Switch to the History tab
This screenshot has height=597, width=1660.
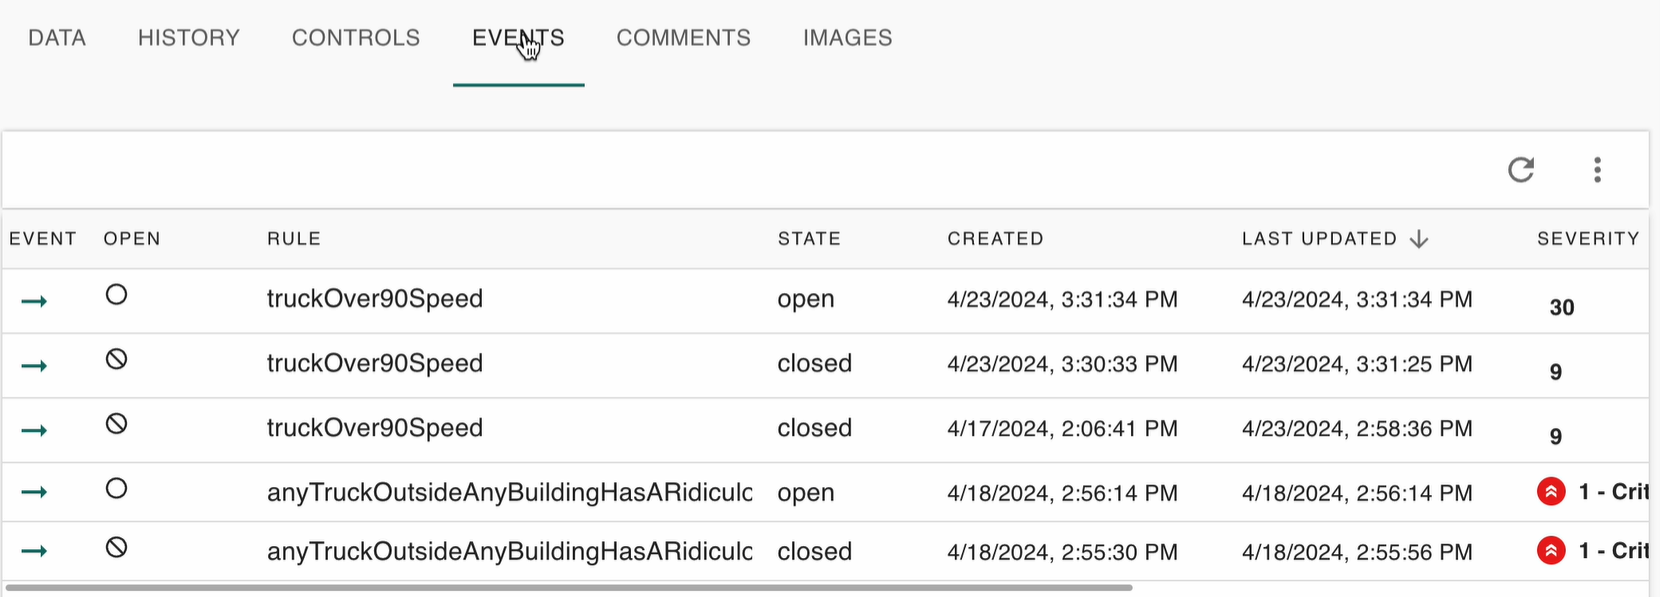pyautogui.click(x=189, y=38)
